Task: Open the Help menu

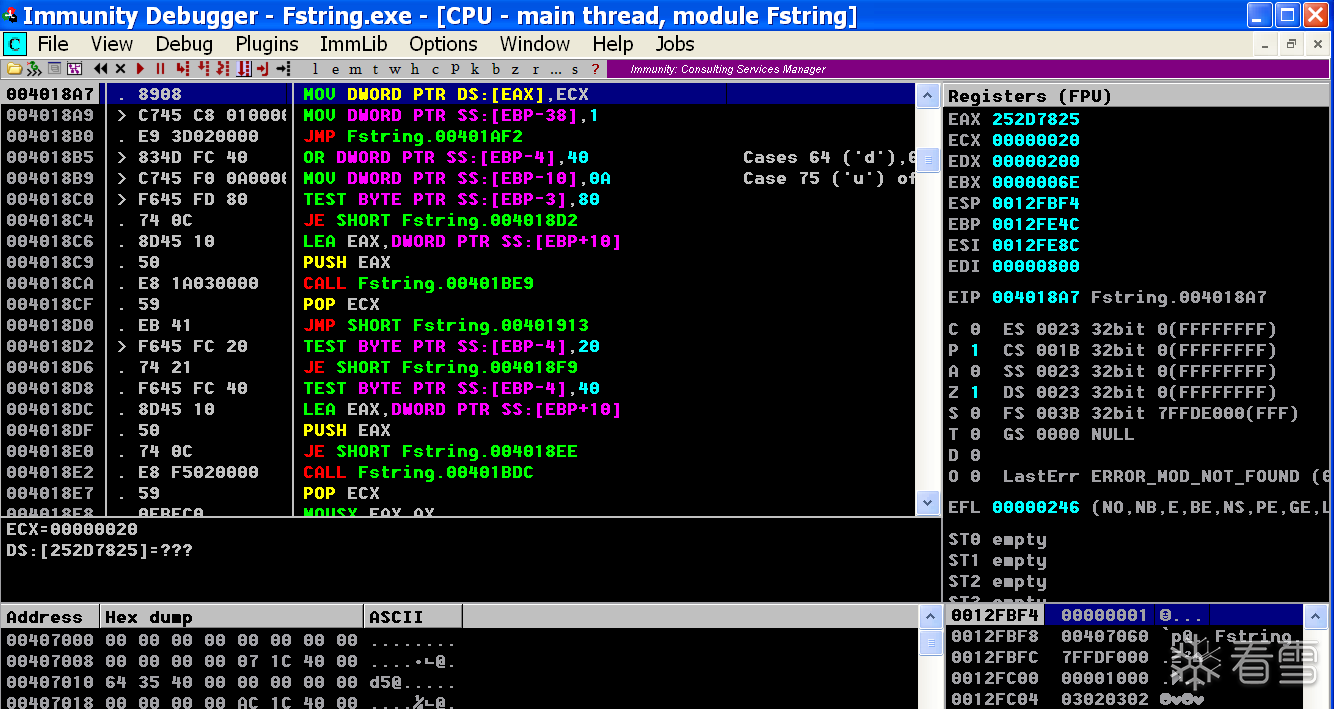Action: pos(613,44)
